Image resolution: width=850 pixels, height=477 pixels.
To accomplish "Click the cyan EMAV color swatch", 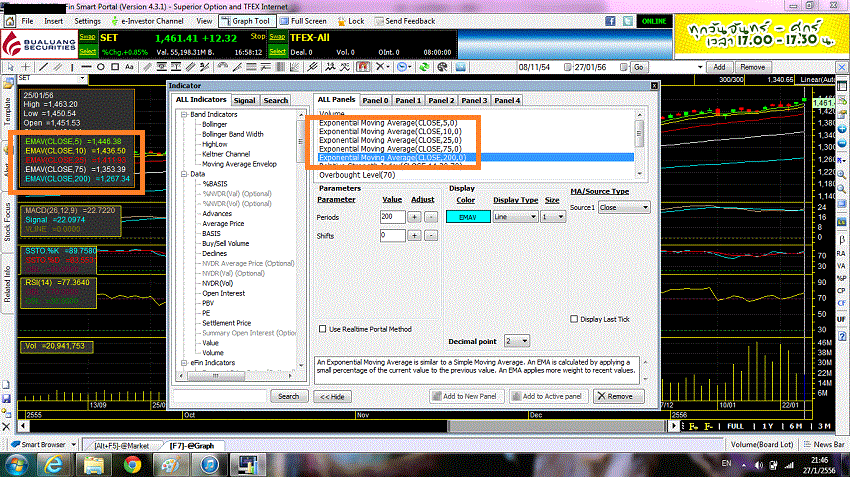I will click(x=468, y=217).
